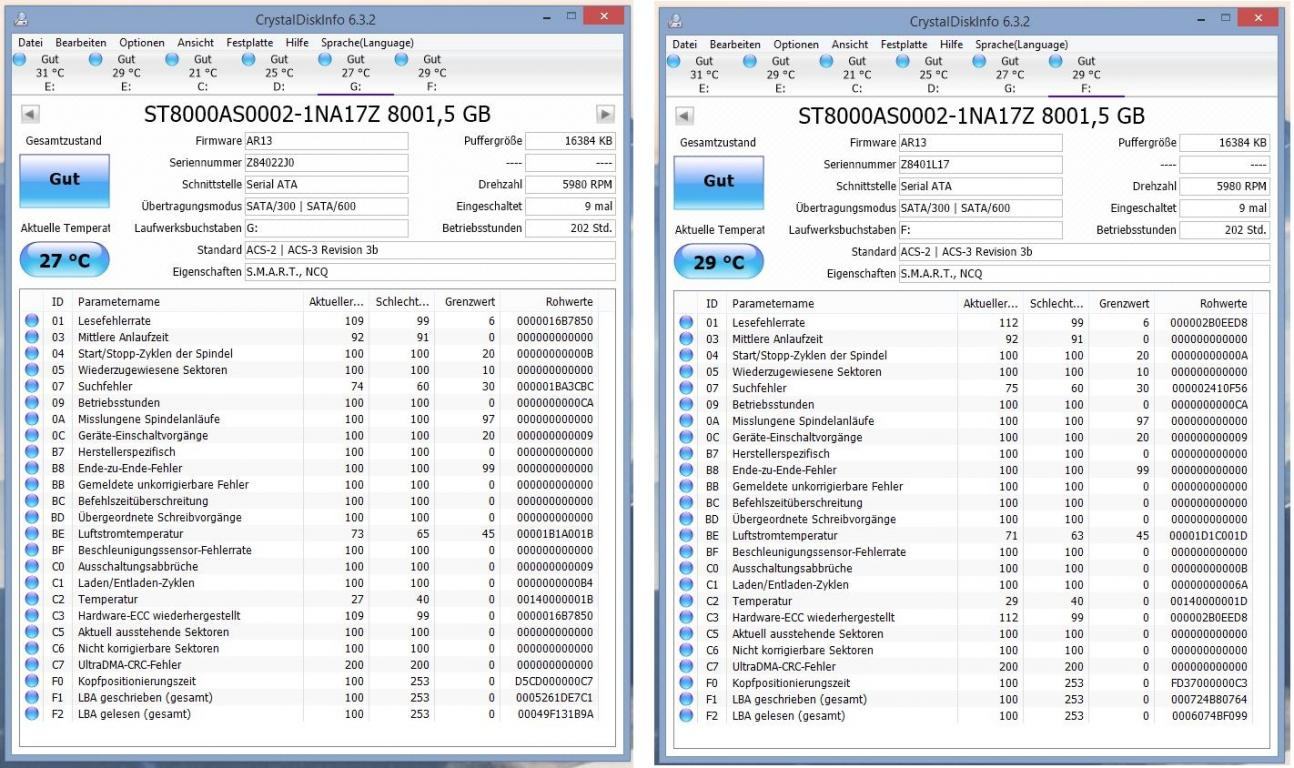
Task: Click status orb for Suchfehler in right window
Action: point(686,388)
